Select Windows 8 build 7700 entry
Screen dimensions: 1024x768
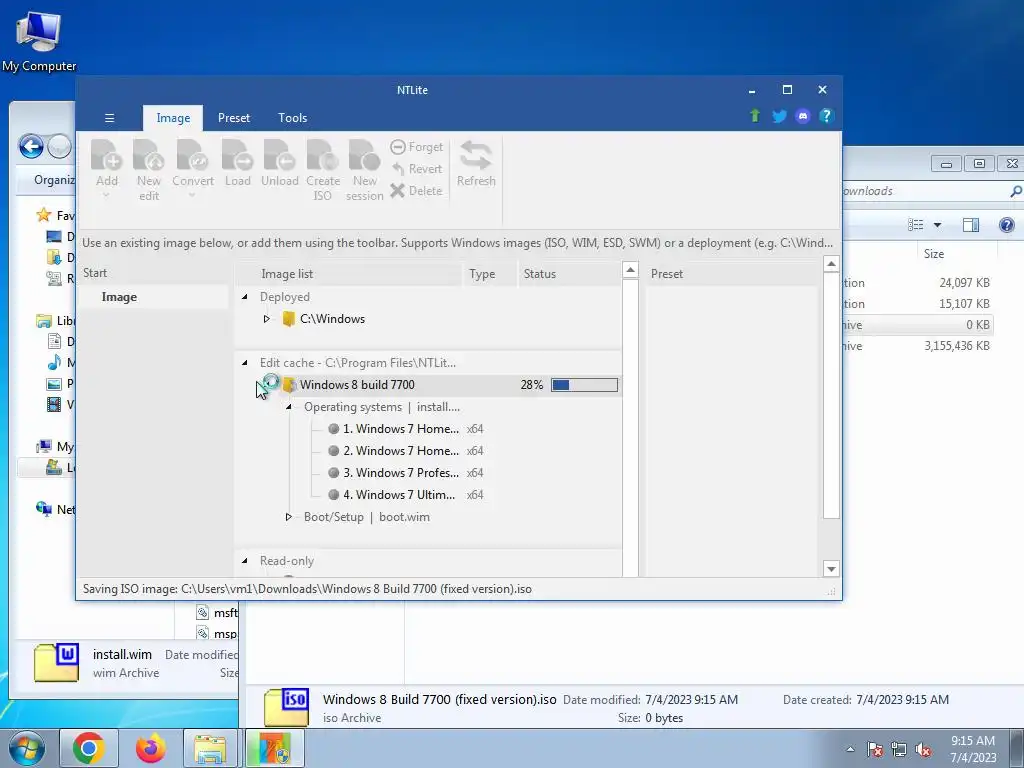[357, 385]
